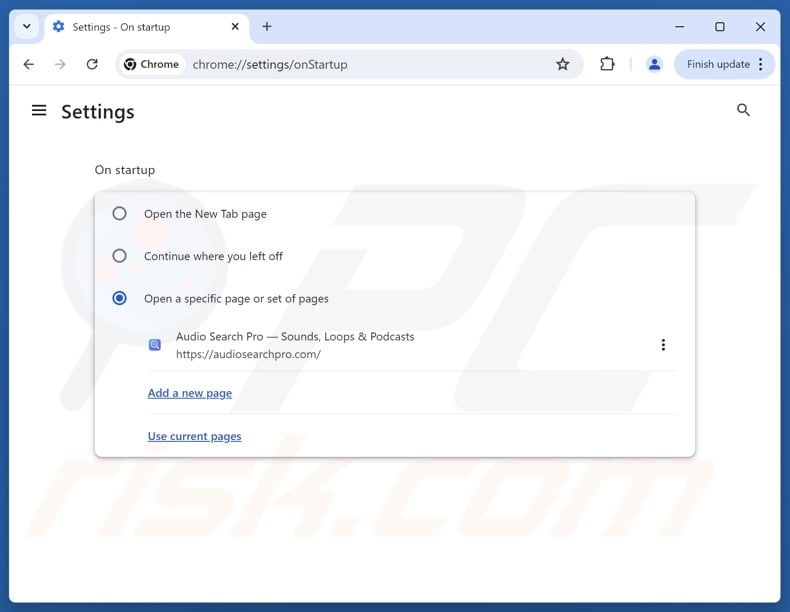Open the Chrome profile avatar
The width and height of the screenshot is (790, 612).
pyautogui.click(x=654, y=64)
